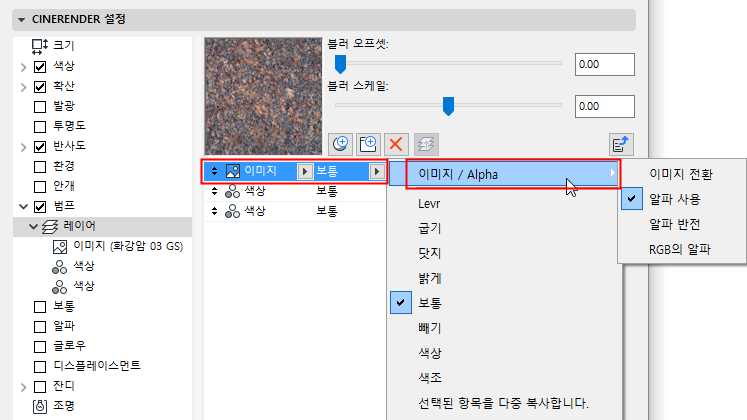Image resolution: width=747 pixels, height=420 pixels.
Task: Collapse the 레이어 tree node
Action: tap(33, 227)
